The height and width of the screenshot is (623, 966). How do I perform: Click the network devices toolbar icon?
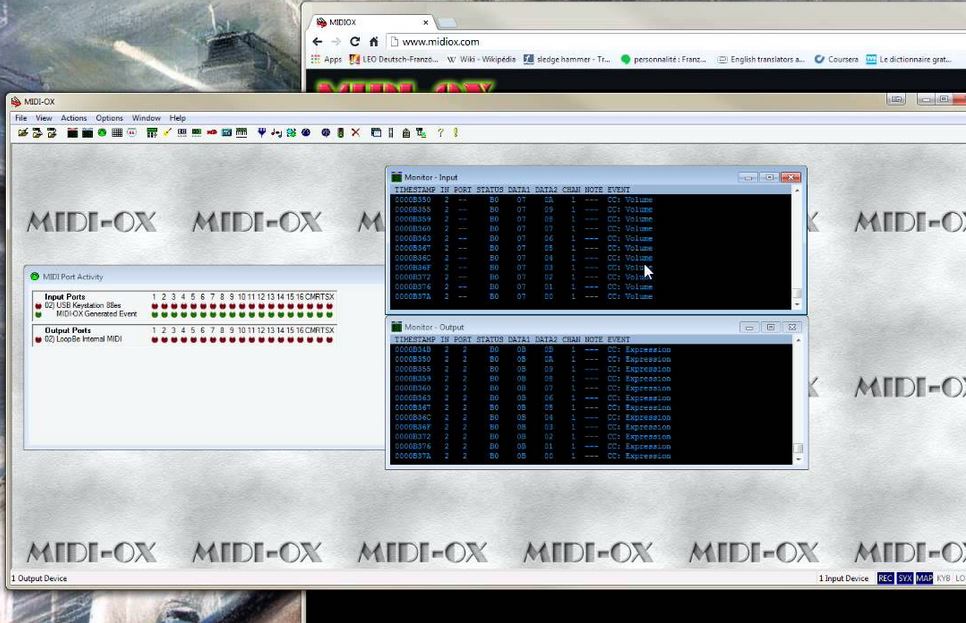coord(421,132)
